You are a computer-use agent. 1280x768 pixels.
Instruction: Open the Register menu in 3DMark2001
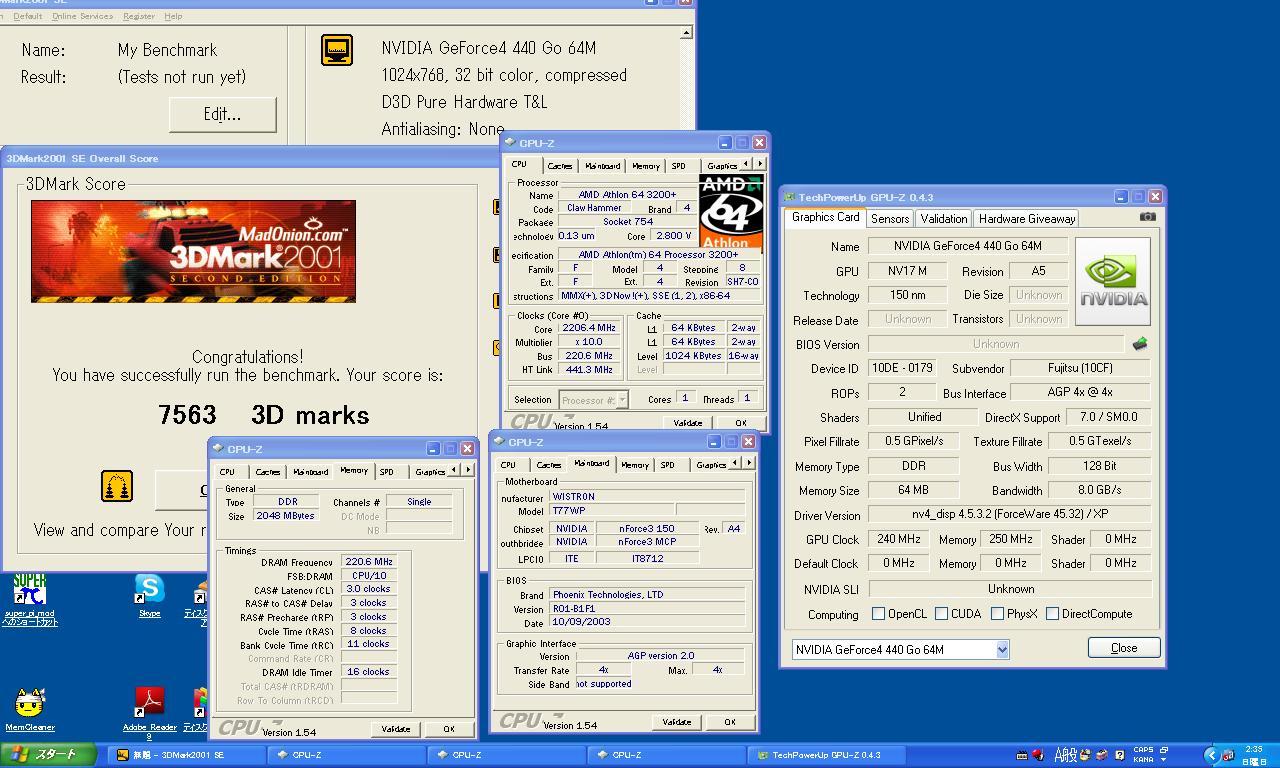coord(138,16)
